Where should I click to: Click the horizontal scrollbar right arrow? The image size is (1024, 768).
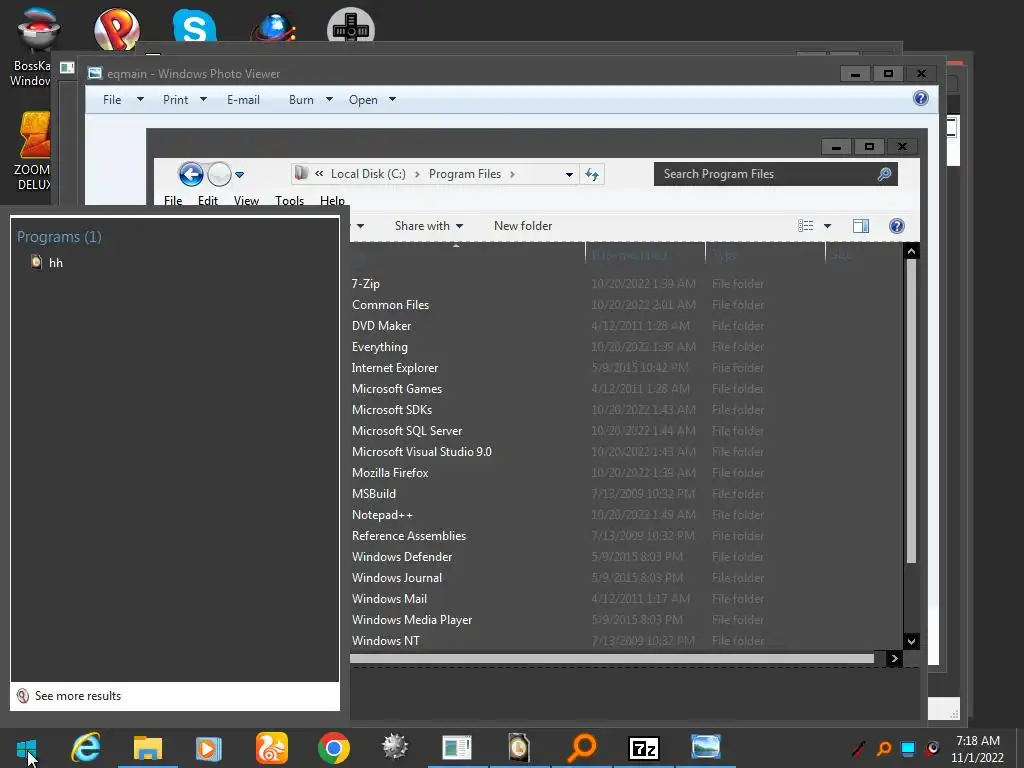pos(894,658)
